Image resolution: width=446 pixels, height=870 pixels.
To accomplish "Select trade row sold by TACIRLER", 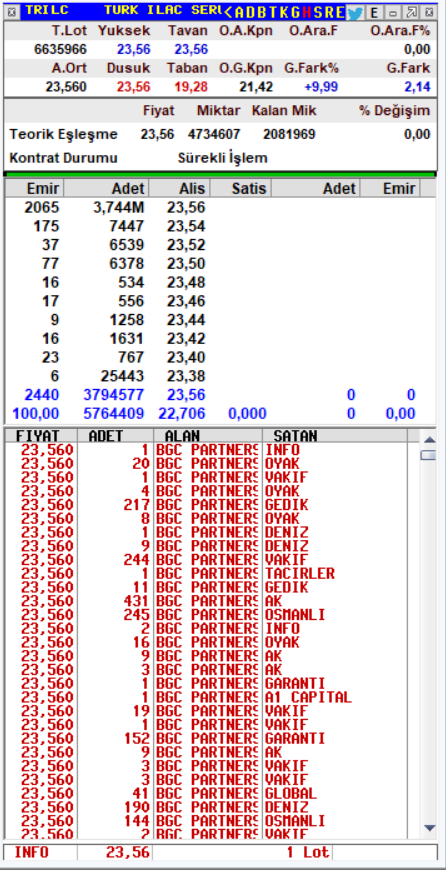I will (206, 574).
